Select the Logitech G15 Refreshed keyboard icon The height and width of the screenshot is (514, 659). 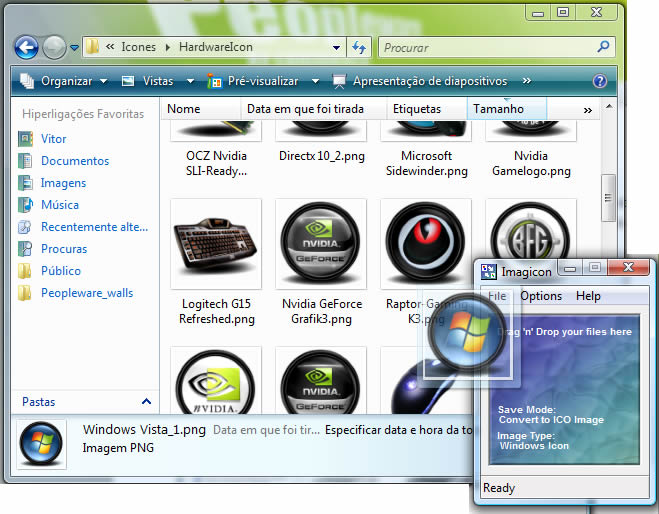[216, 243]
